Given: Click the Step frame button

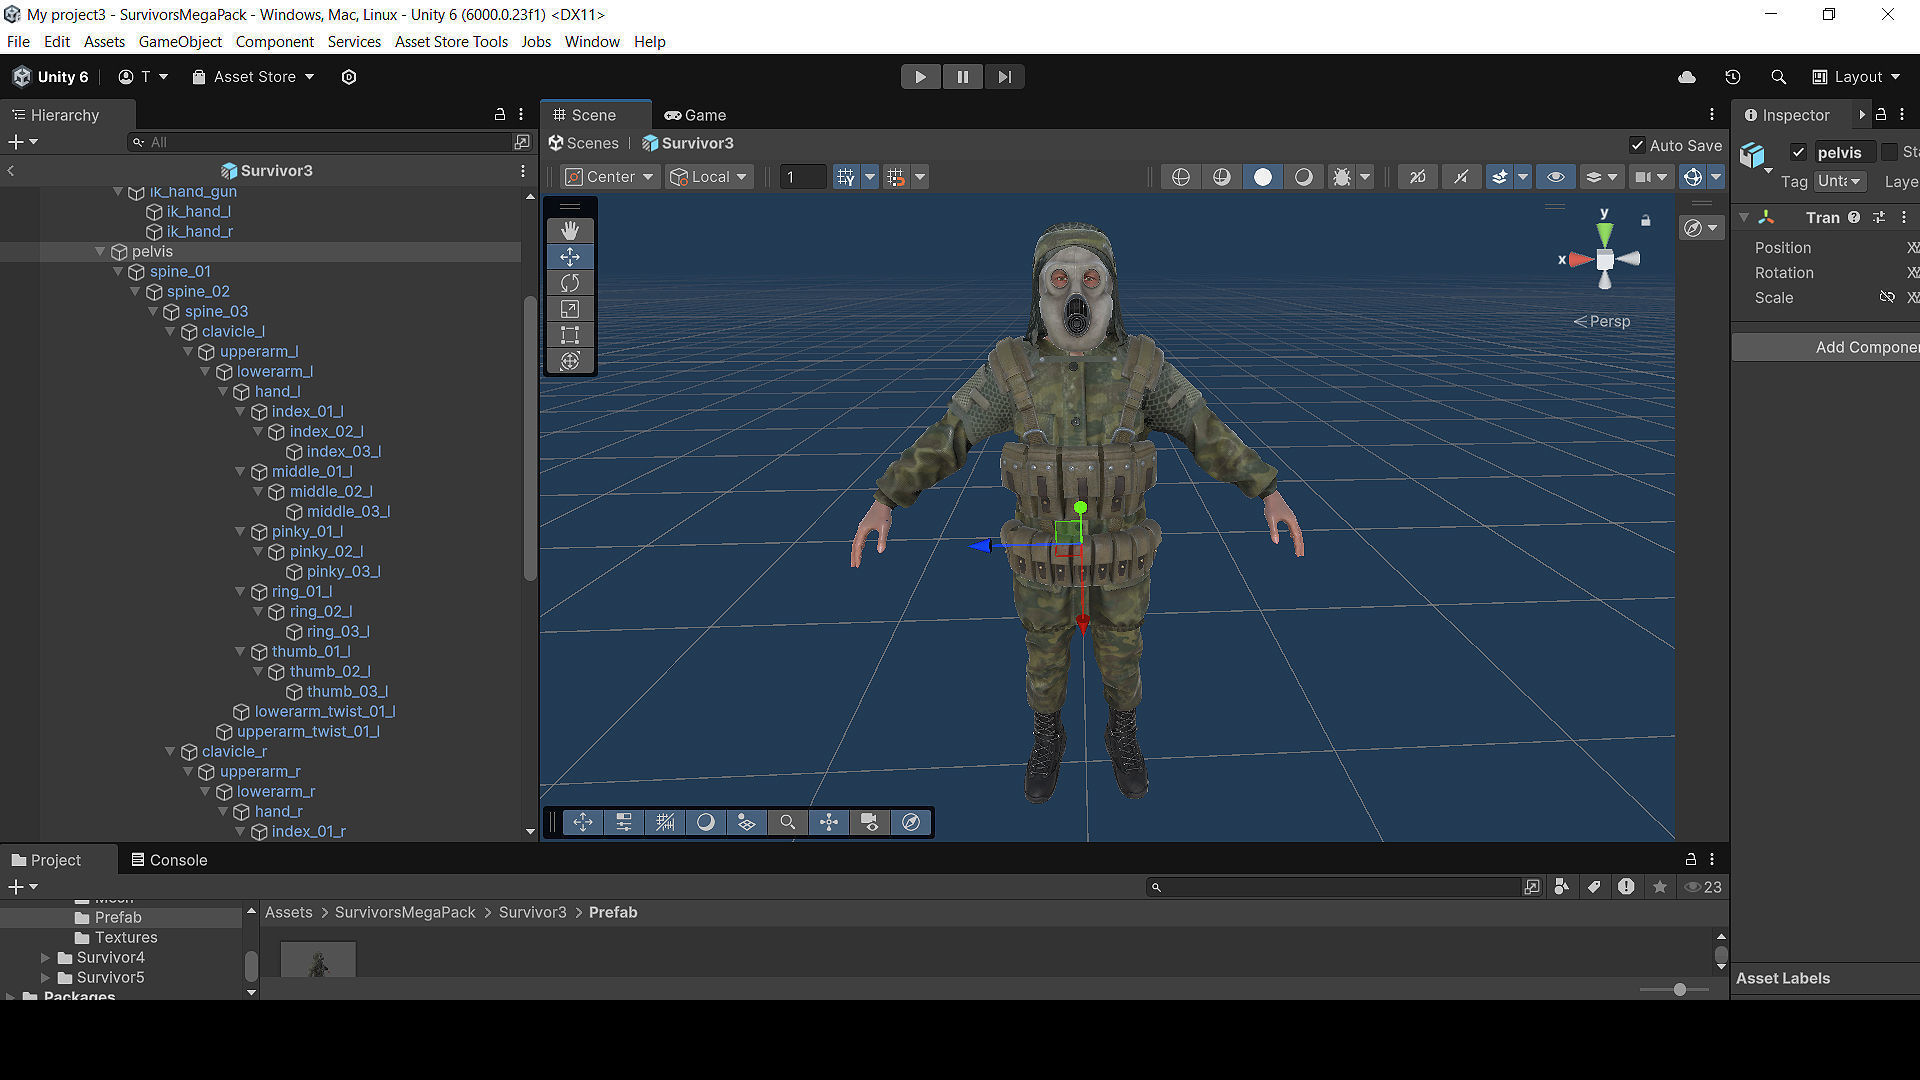Looking at the screenshot, I should 1004,77.
